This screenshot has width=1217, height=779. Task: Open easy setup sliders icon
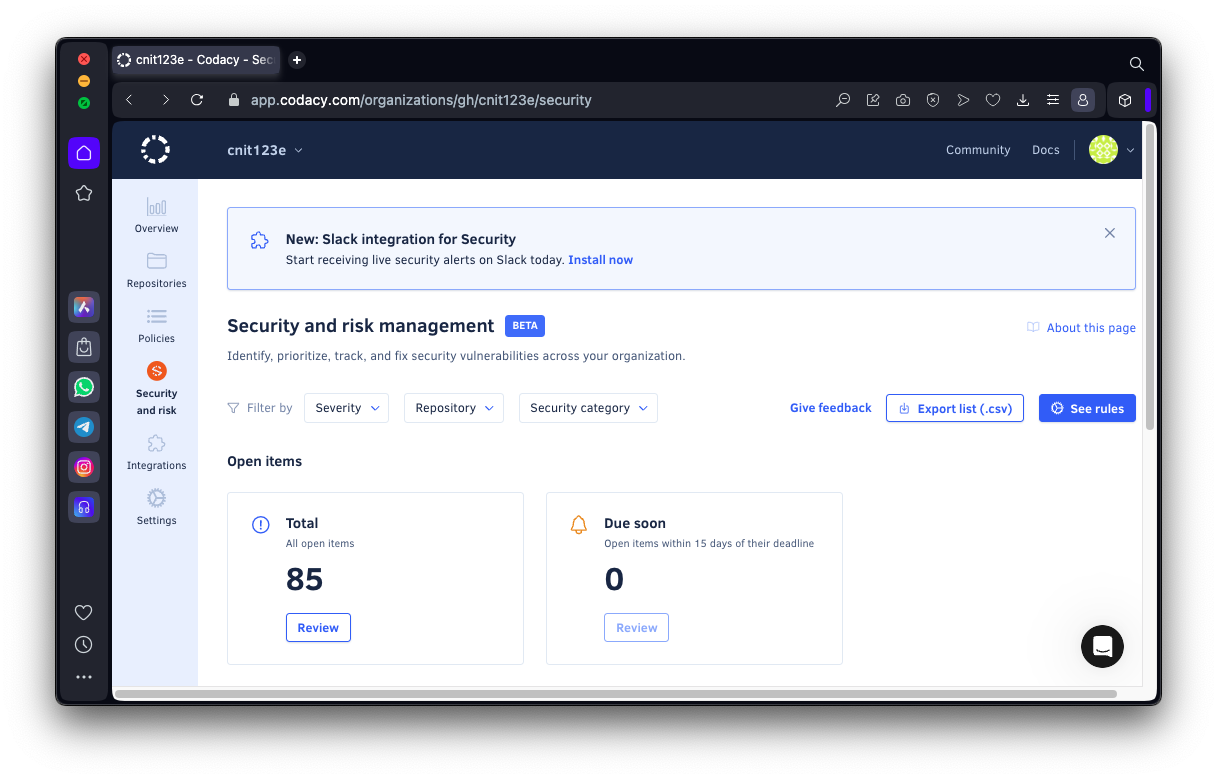click(x=1053, y=100)
